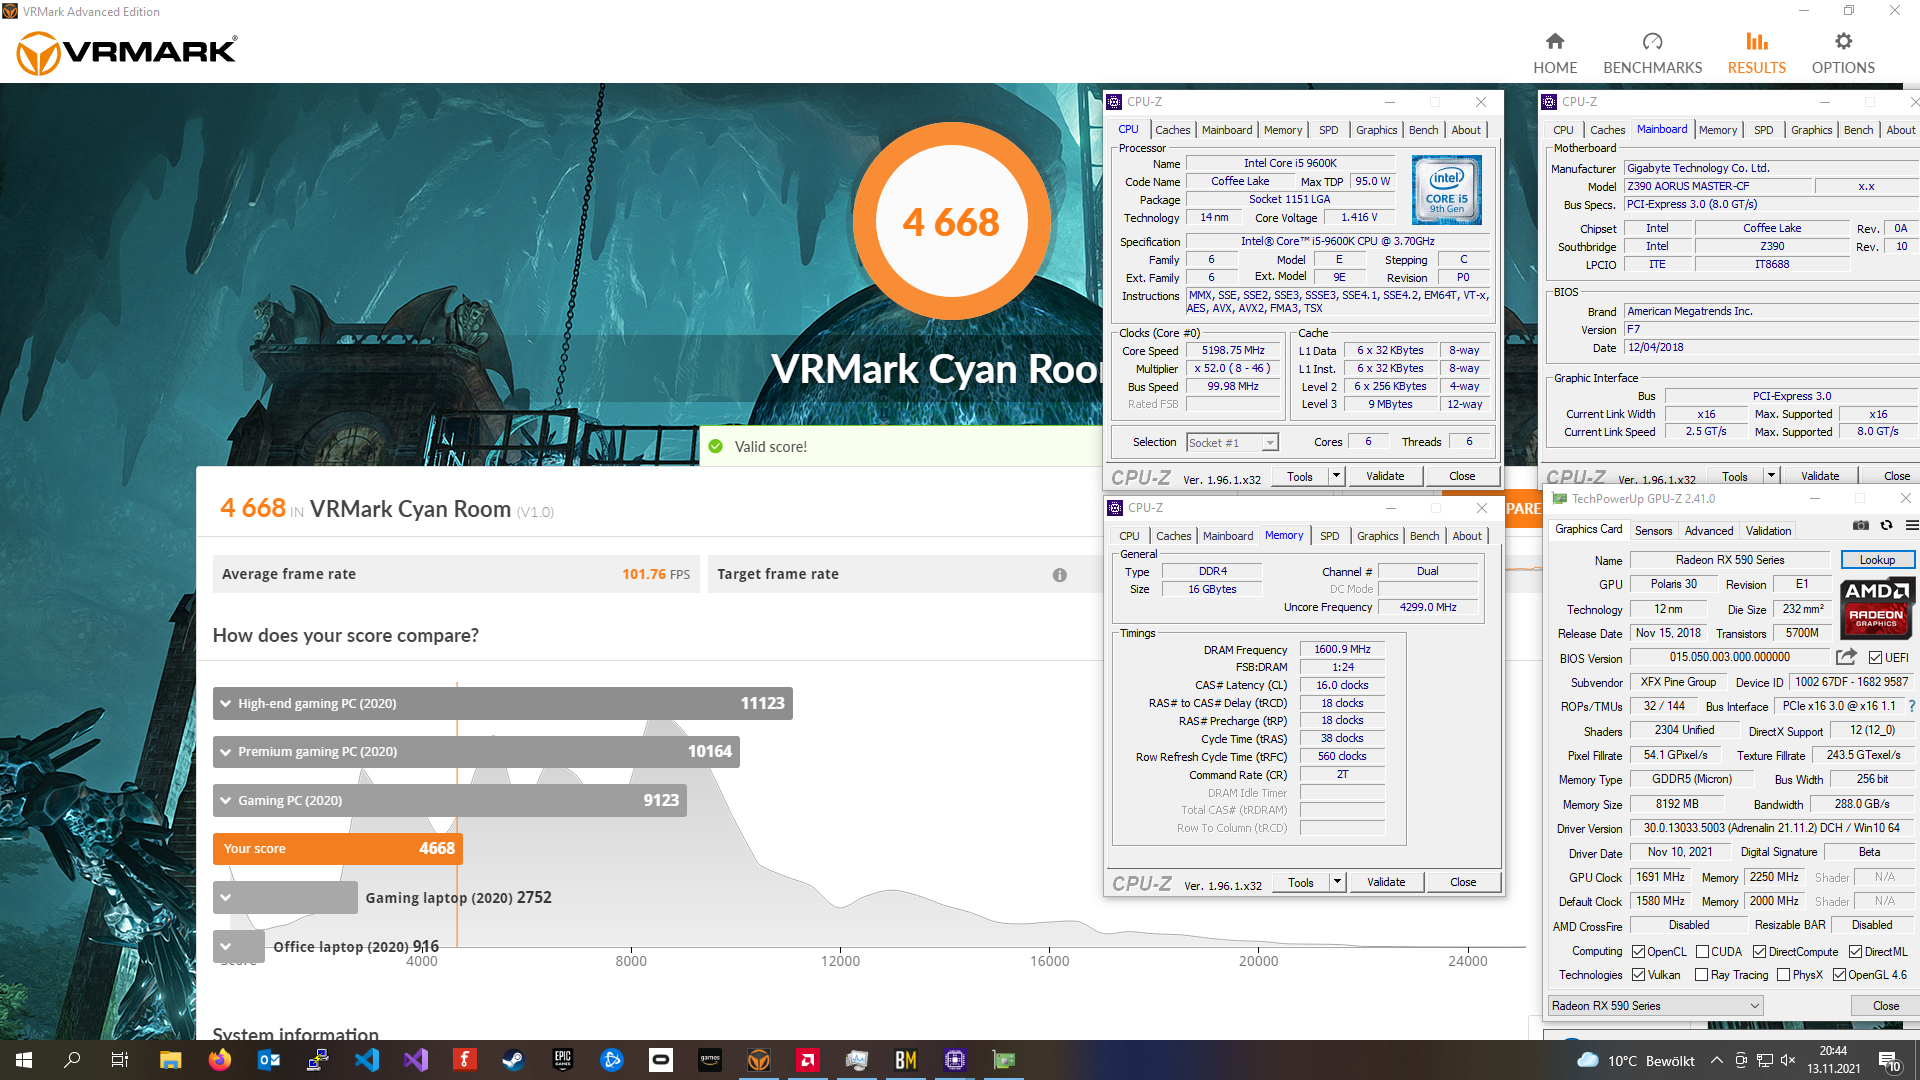Open Visual Studio from the taskbar
1920x1080 pixels.
(x=415, y=1060)
